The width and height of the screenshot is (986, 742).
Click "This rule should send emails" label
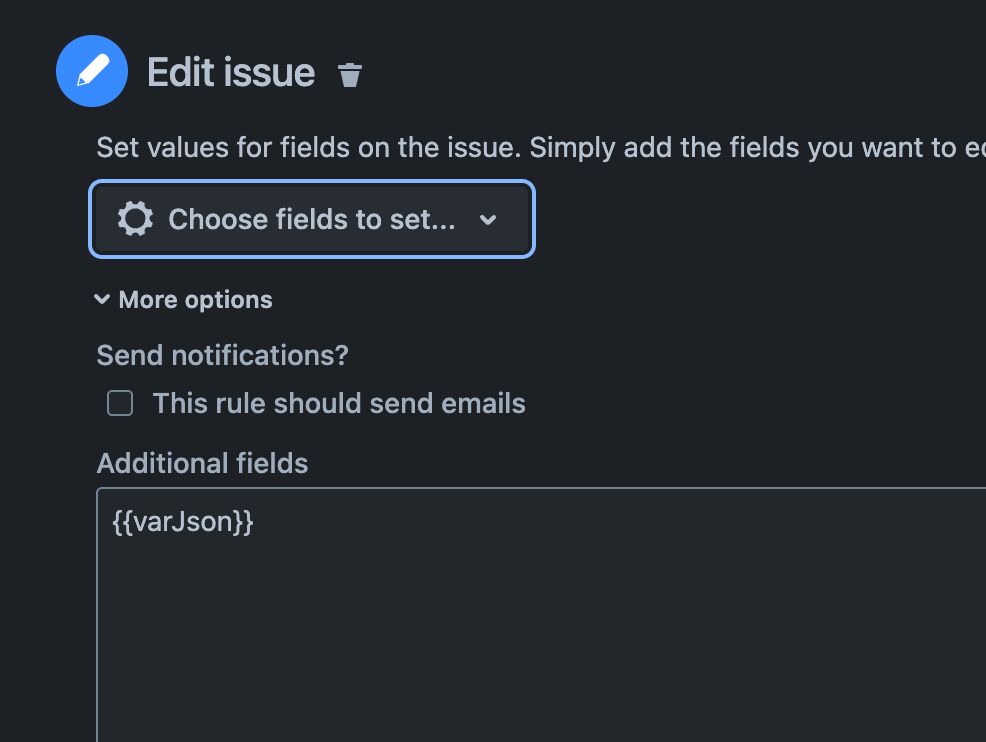click(x=338, y=403)
